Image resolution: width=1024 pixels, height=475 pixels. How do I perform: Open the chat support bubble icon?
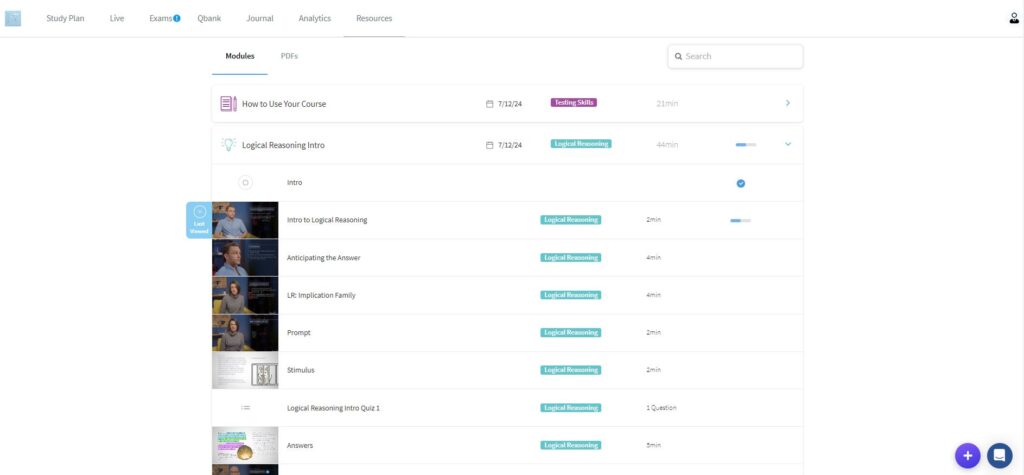coord(999,455)
